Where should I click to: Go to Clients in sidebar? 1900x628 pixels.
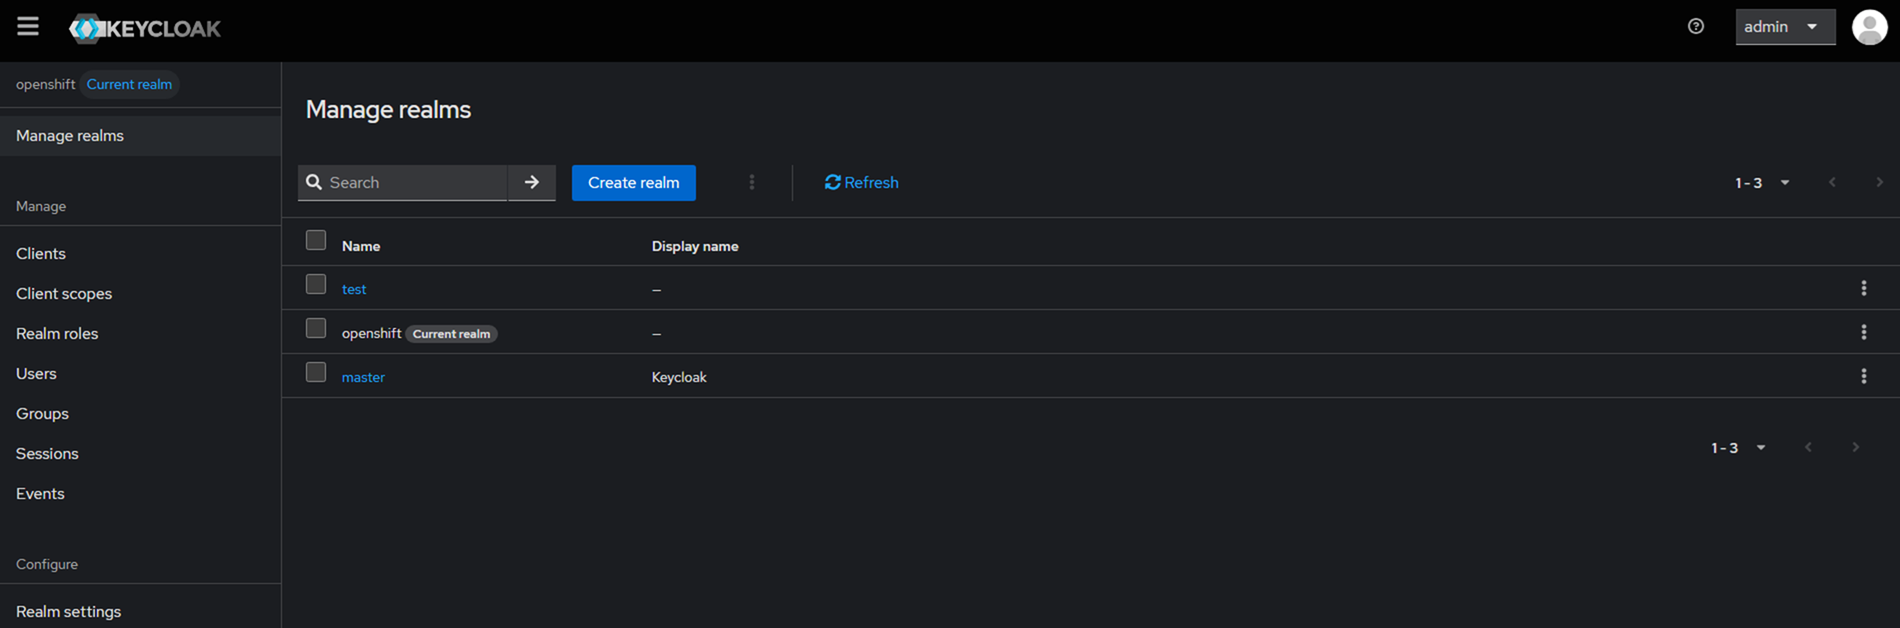pos(41,254)
